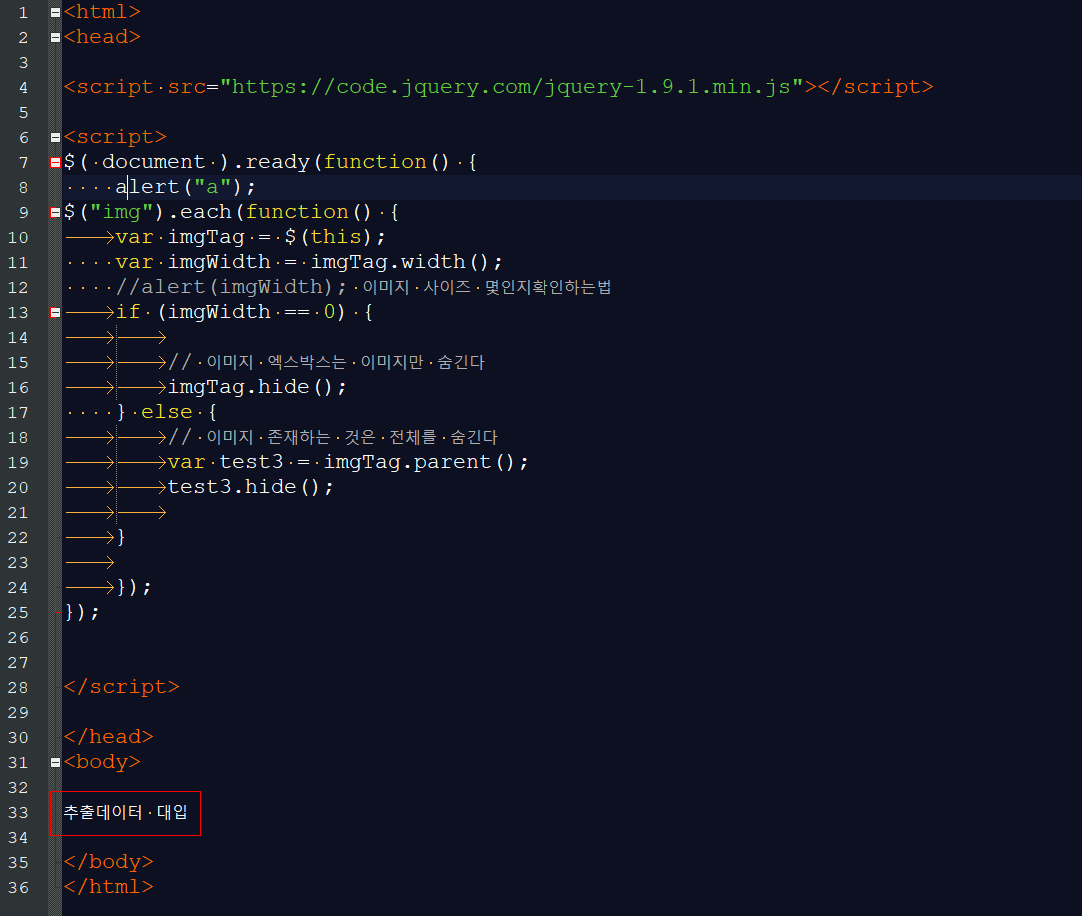This screenshot has width=1082, height=916.
Task: Collapse the body tag fold on line 31
Action: click(55, 763)
